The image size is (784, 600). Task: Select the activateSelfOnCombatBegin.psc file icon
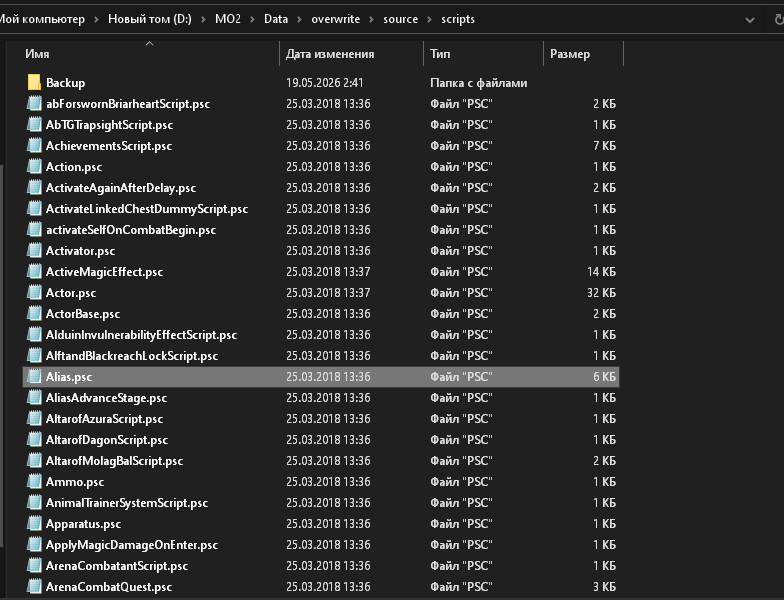[34, 230]
